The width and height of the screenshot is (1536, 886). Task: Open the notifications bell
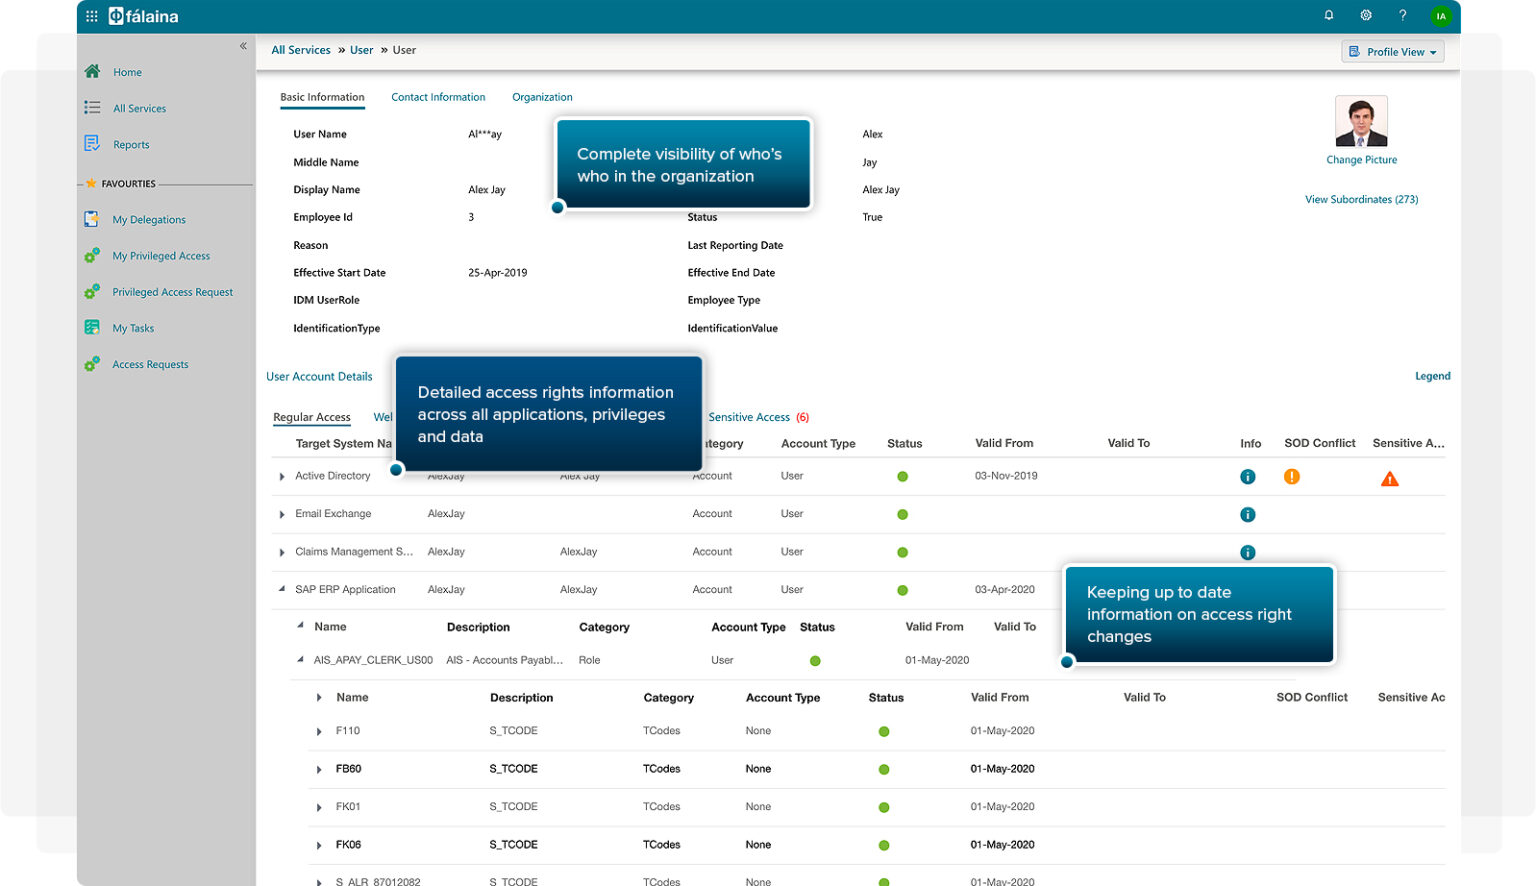pos(1329,15)
